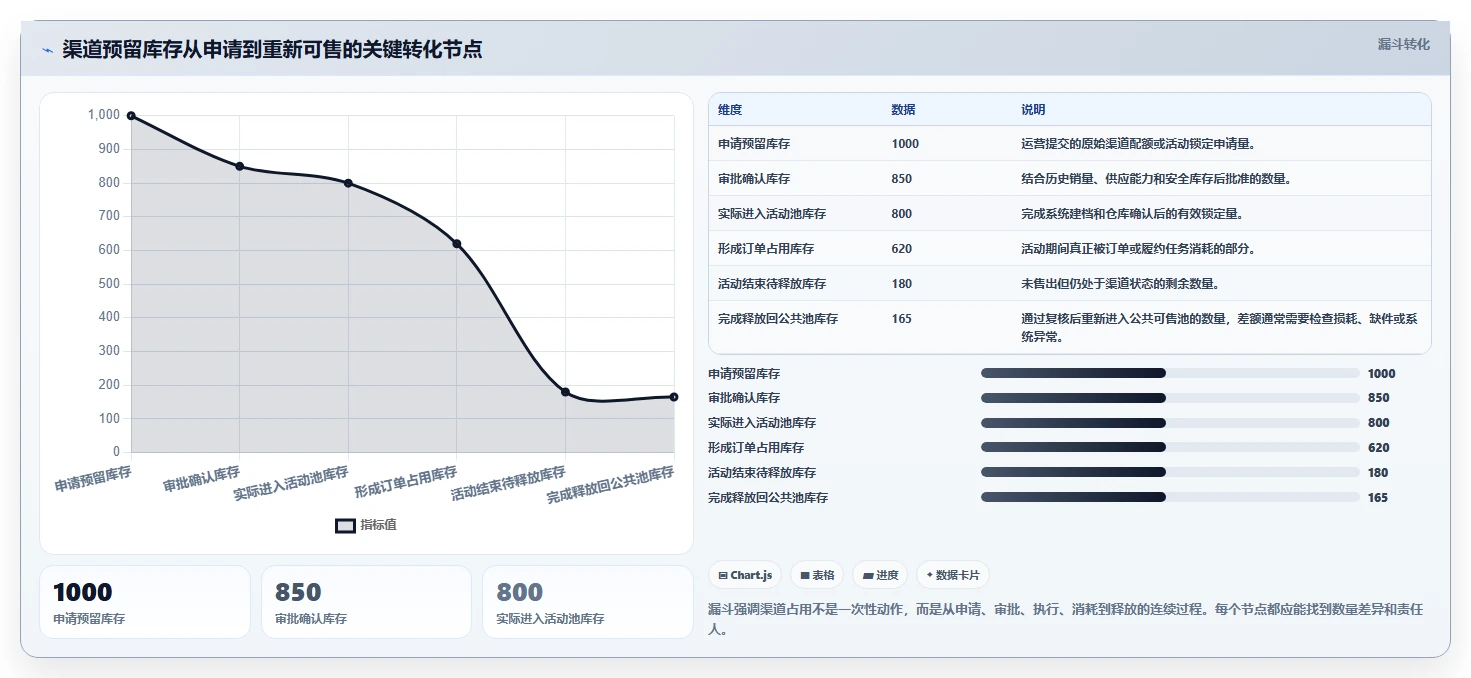Click the lightning icon beside the title
Screen dimensions: 1471x678
pyautogui.click(x=47, y=51)
